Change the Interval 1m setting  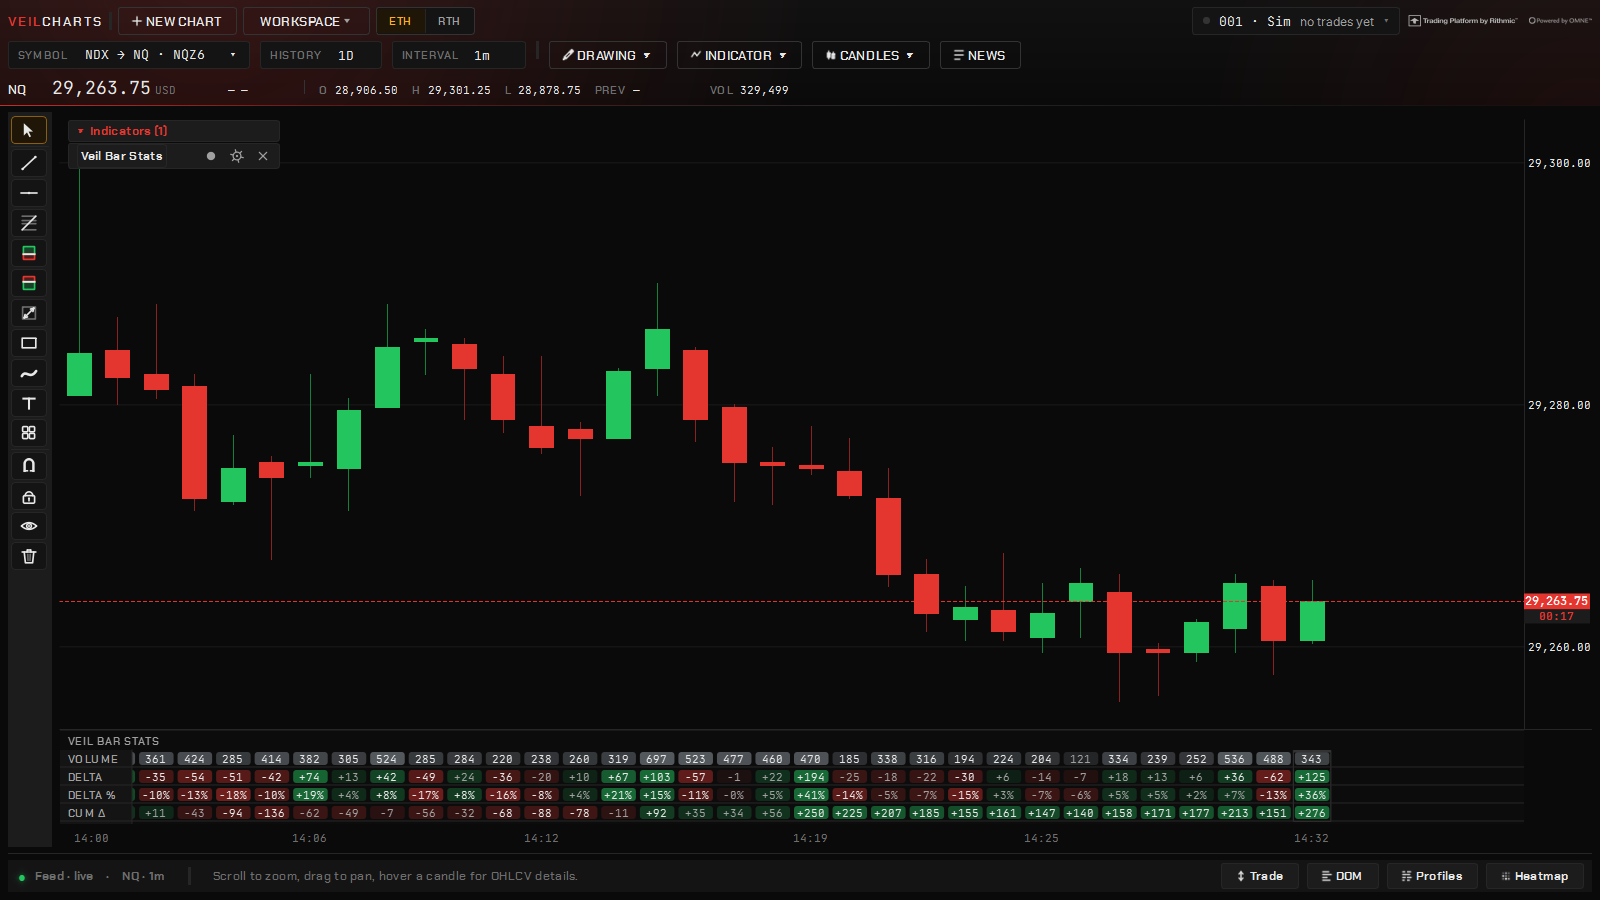(459, 55)
